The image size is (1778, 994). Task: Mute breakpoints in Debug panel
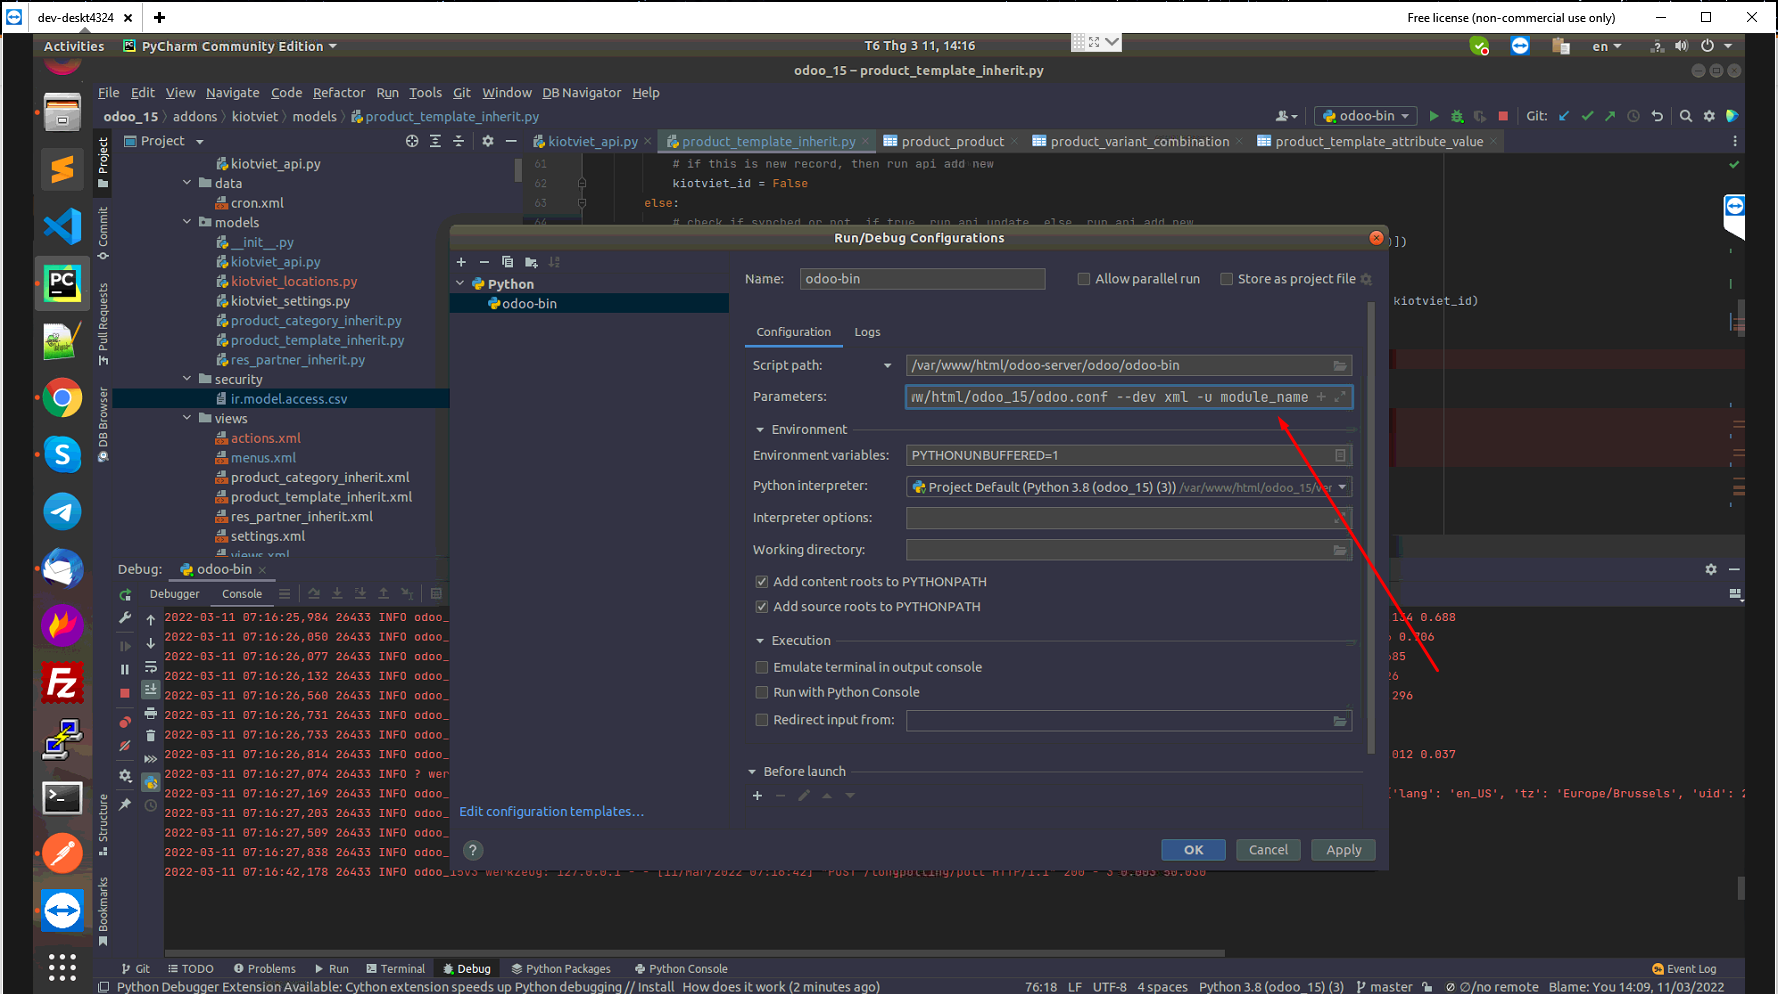[x=125, y=746]
